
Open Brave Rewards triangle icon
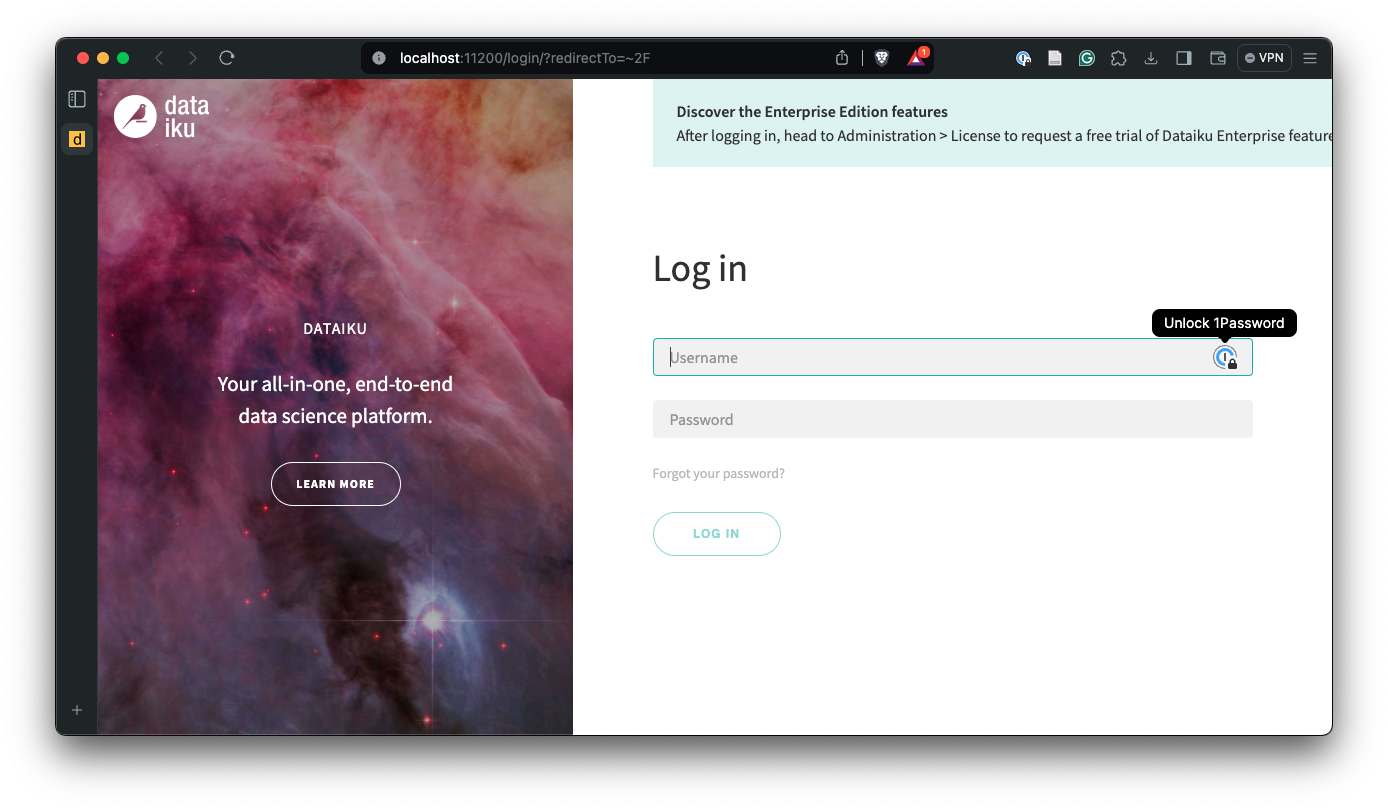point(916,58)
